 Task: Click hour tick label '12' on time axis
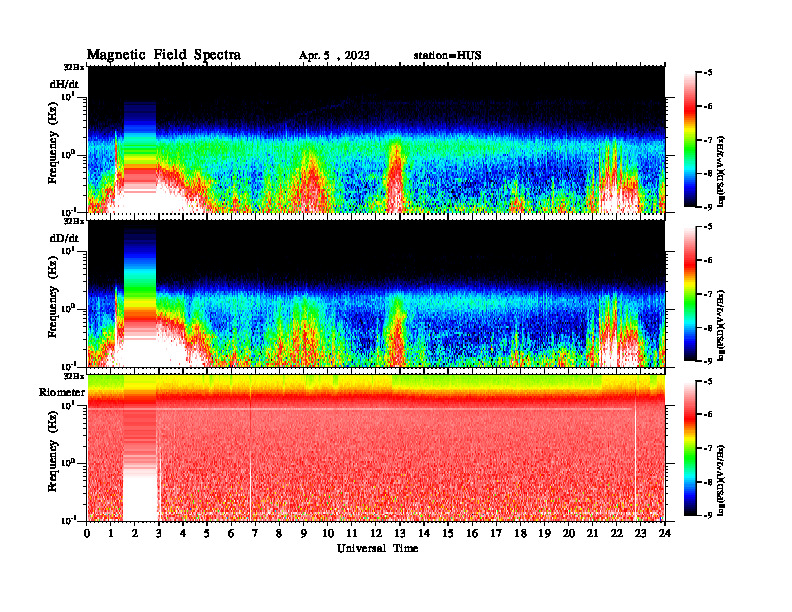coord(376,534)
